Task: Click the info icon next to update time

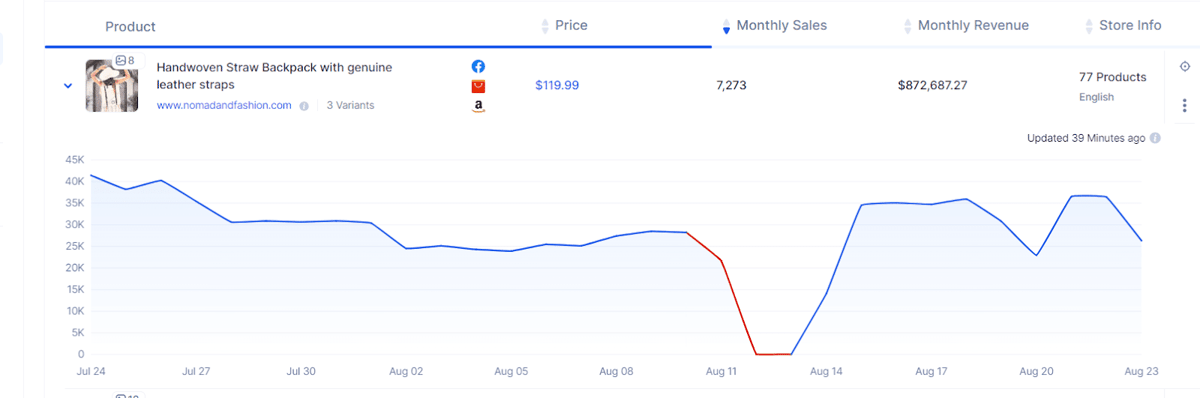Action: 1155,138
